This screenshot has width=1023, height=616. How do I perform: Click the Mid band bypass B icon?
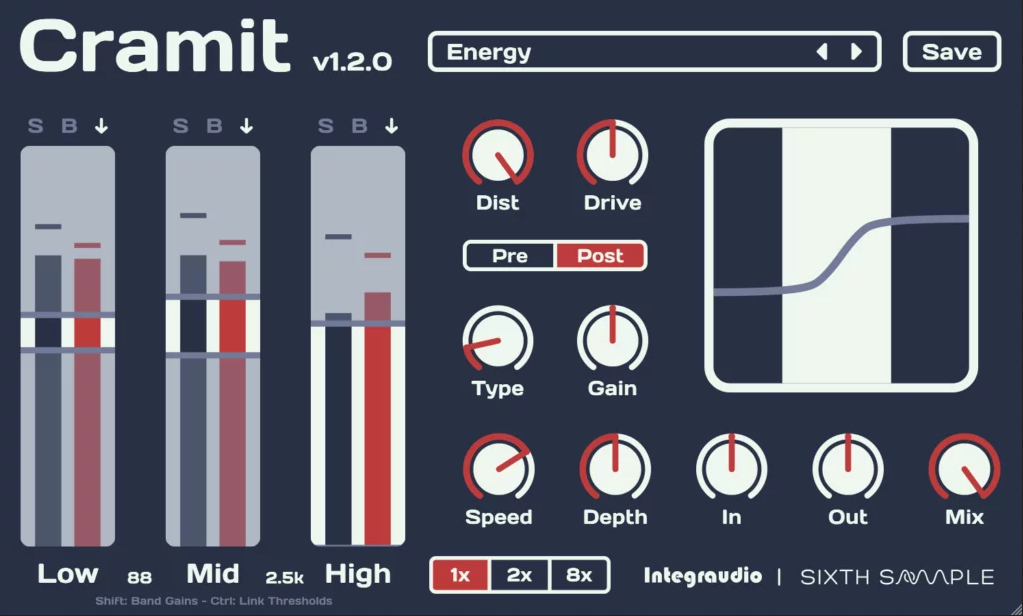click(x=214, y=126)
